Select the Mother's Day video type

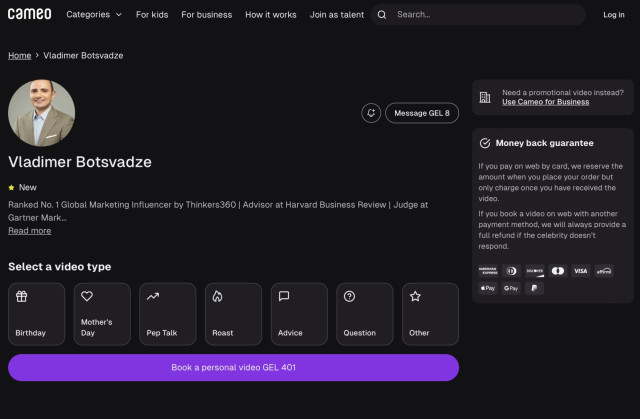coord(102,314)
